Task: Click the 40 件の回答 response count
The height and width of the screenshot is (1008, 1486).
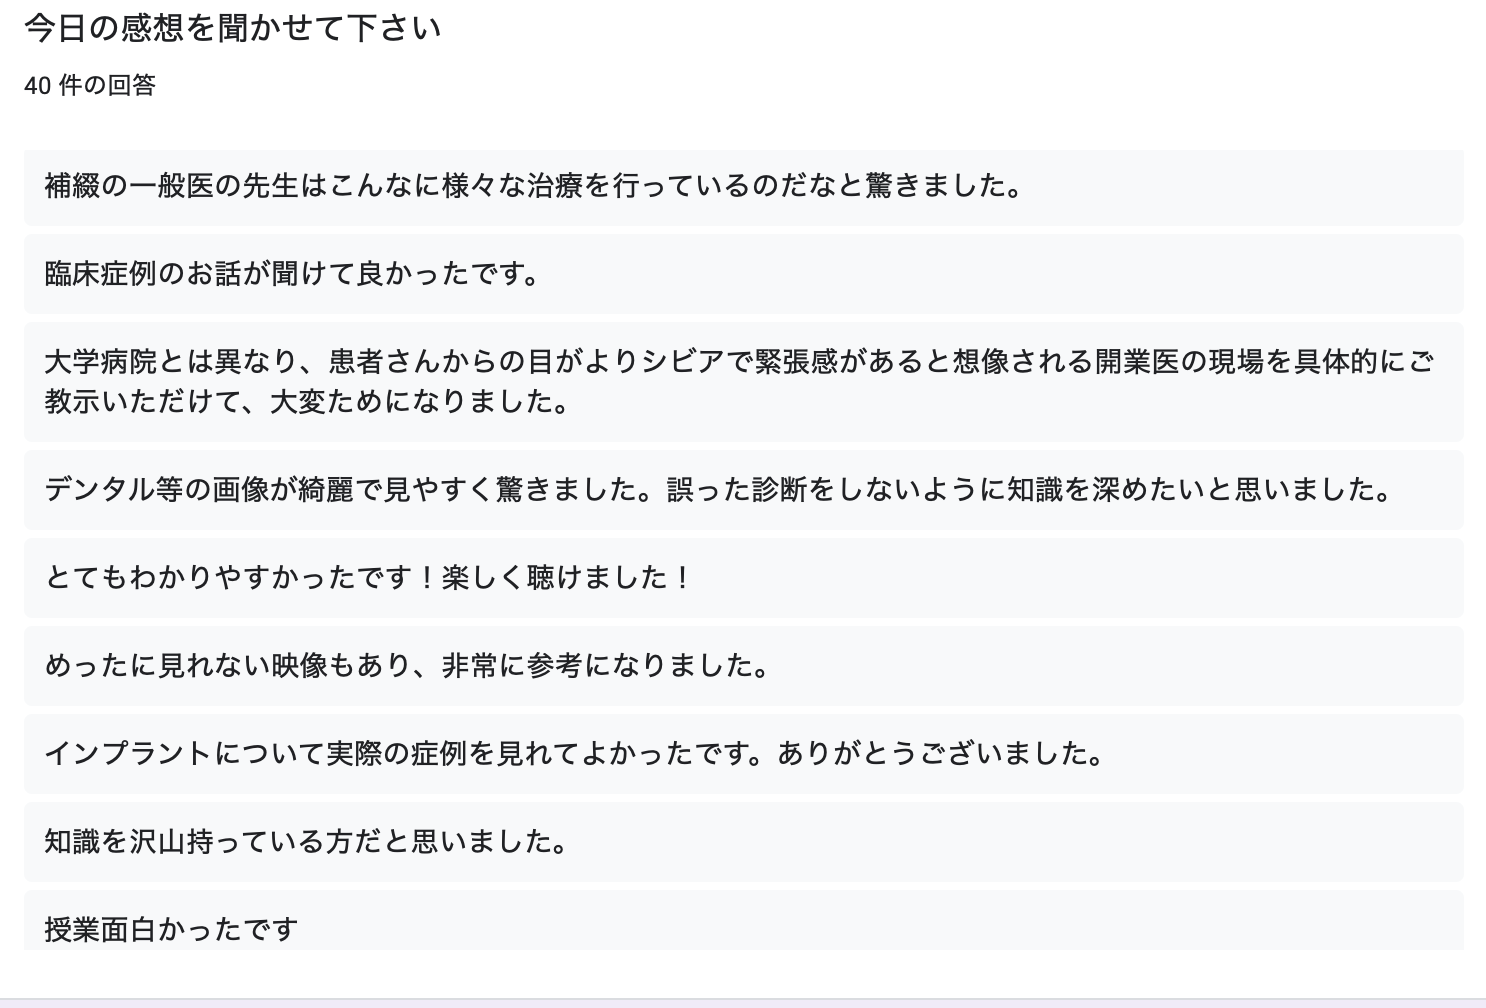Action: pyautogui.click(x=90, y=86)
